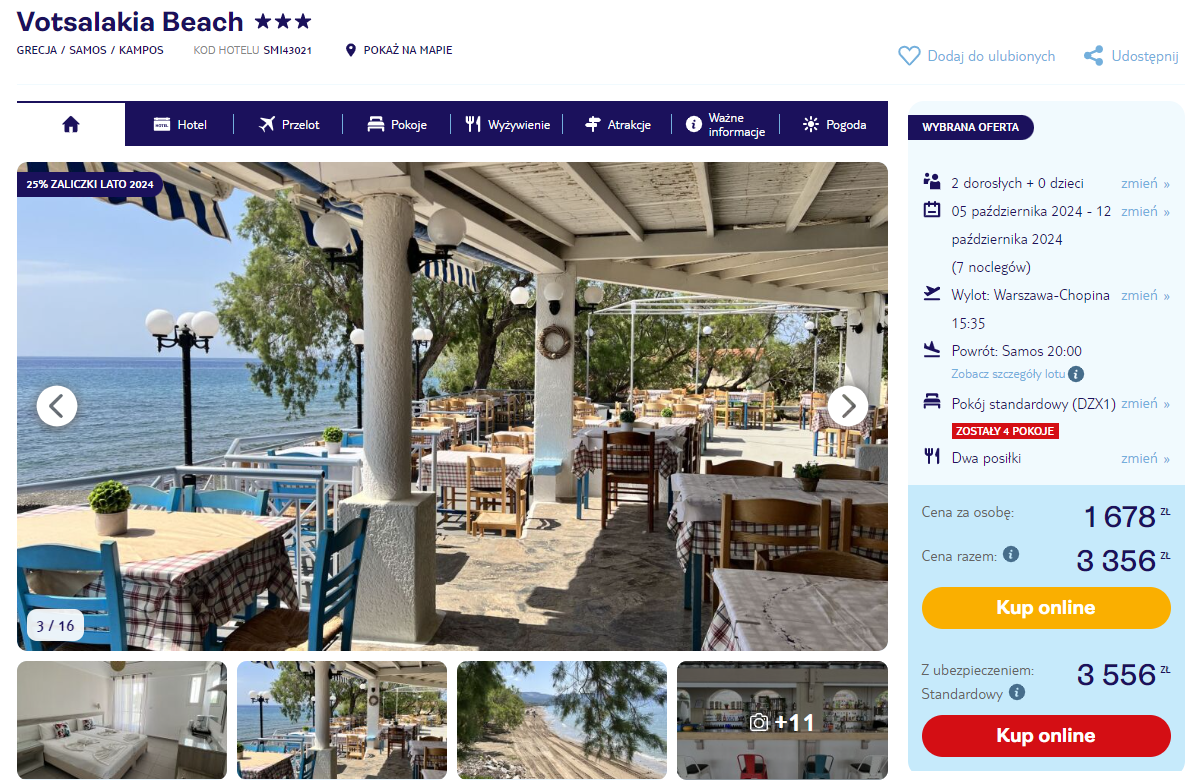The width and height of the screenshot is (1194, 783).
Task: Show previous photo with left arrow
Action: pos(57,406)
